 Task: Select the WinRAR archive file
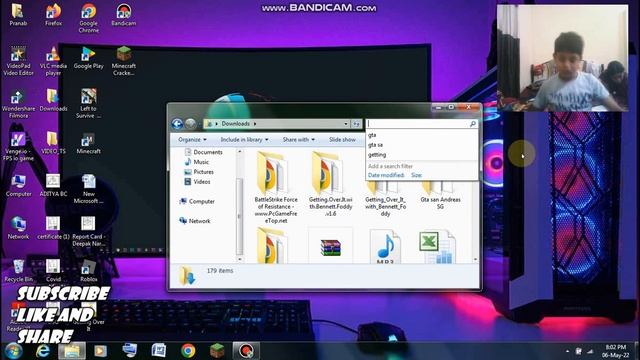tap(330, 247)
